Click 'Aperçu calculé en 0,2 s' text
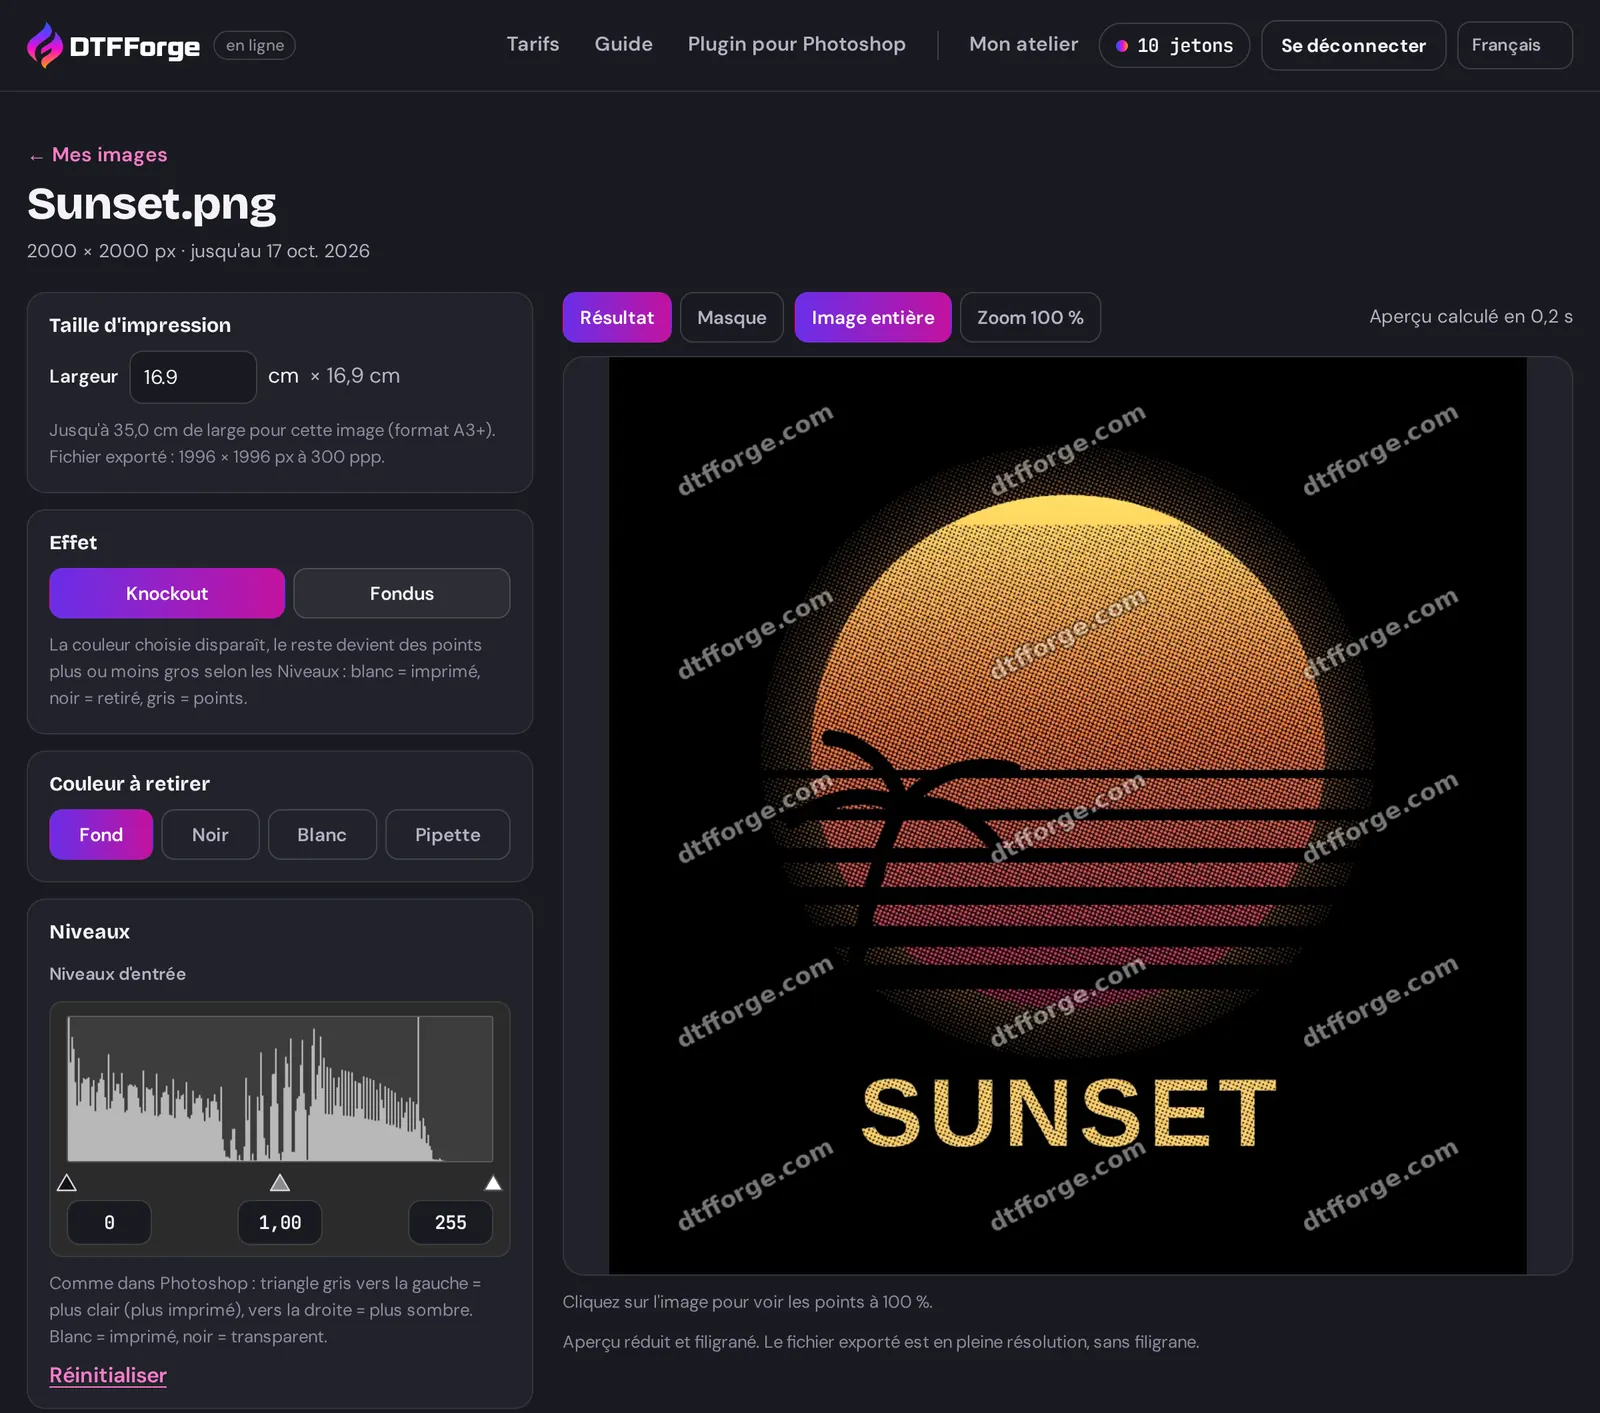Viewport: 1600px width, 1413px height. [1471, 316]
